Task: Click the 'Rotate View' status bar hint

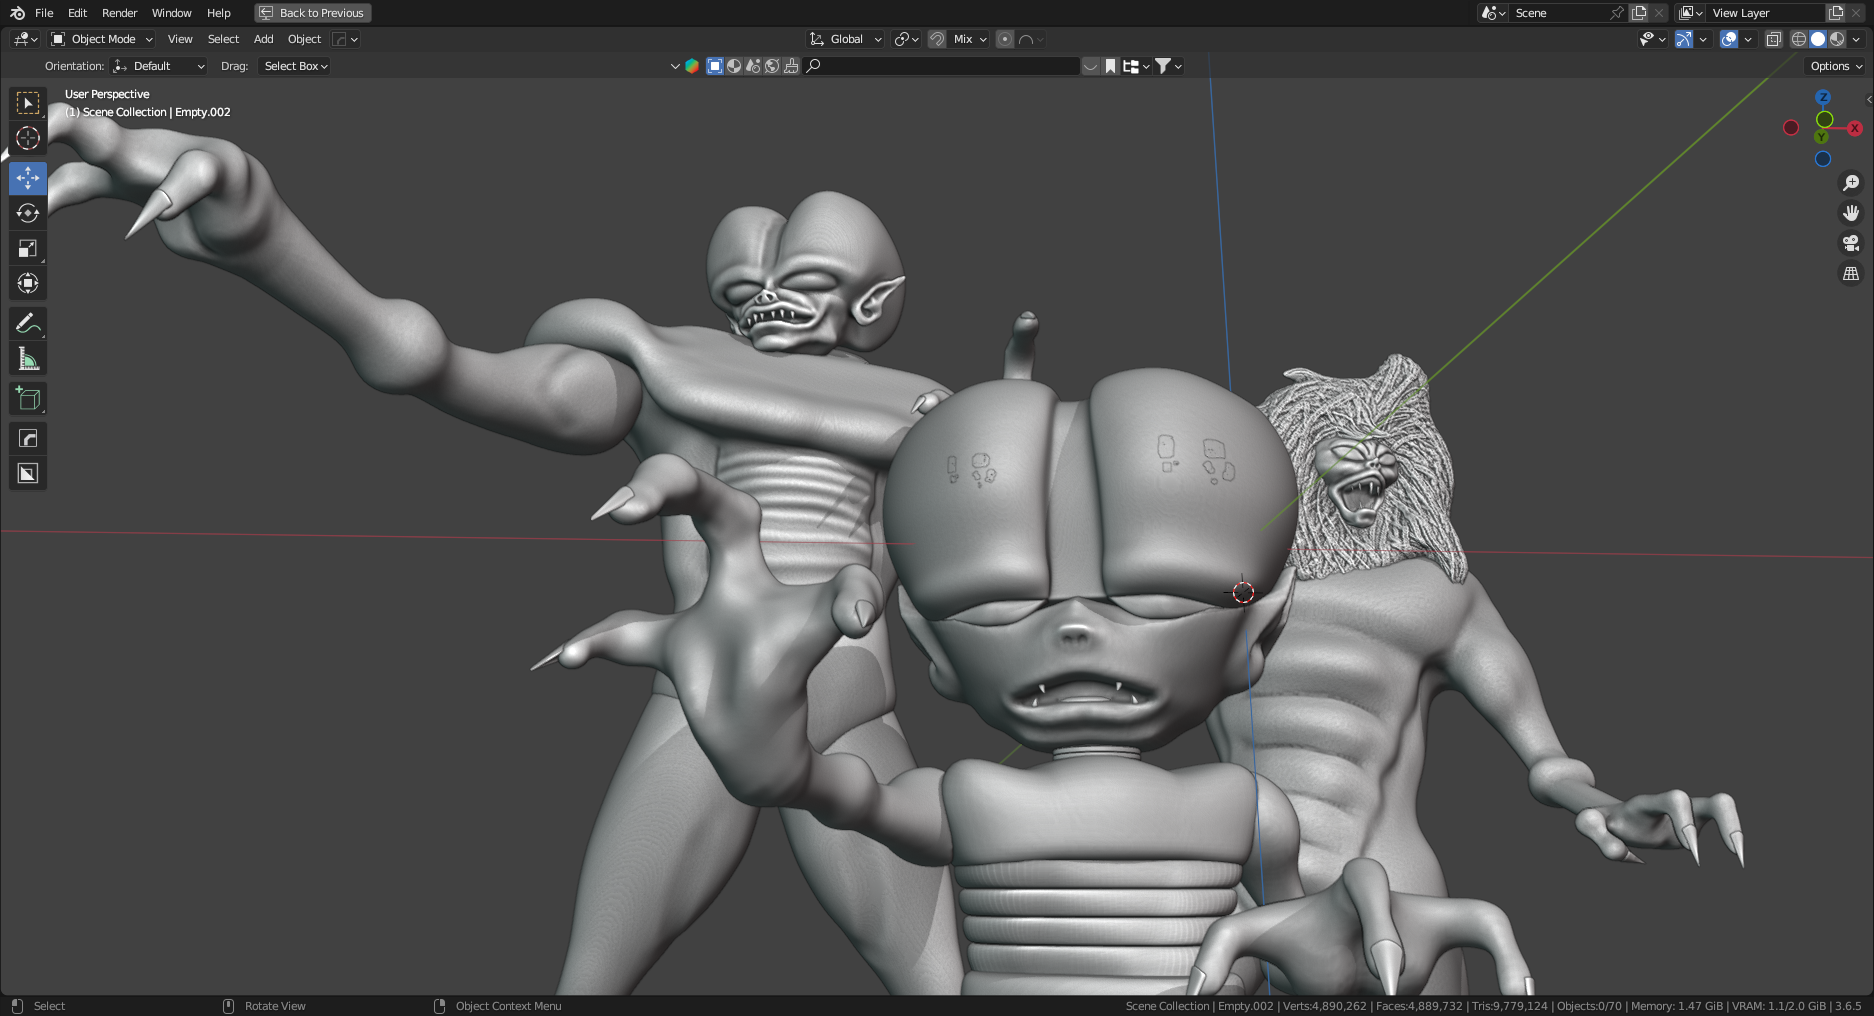Action: pos(275,1006)
